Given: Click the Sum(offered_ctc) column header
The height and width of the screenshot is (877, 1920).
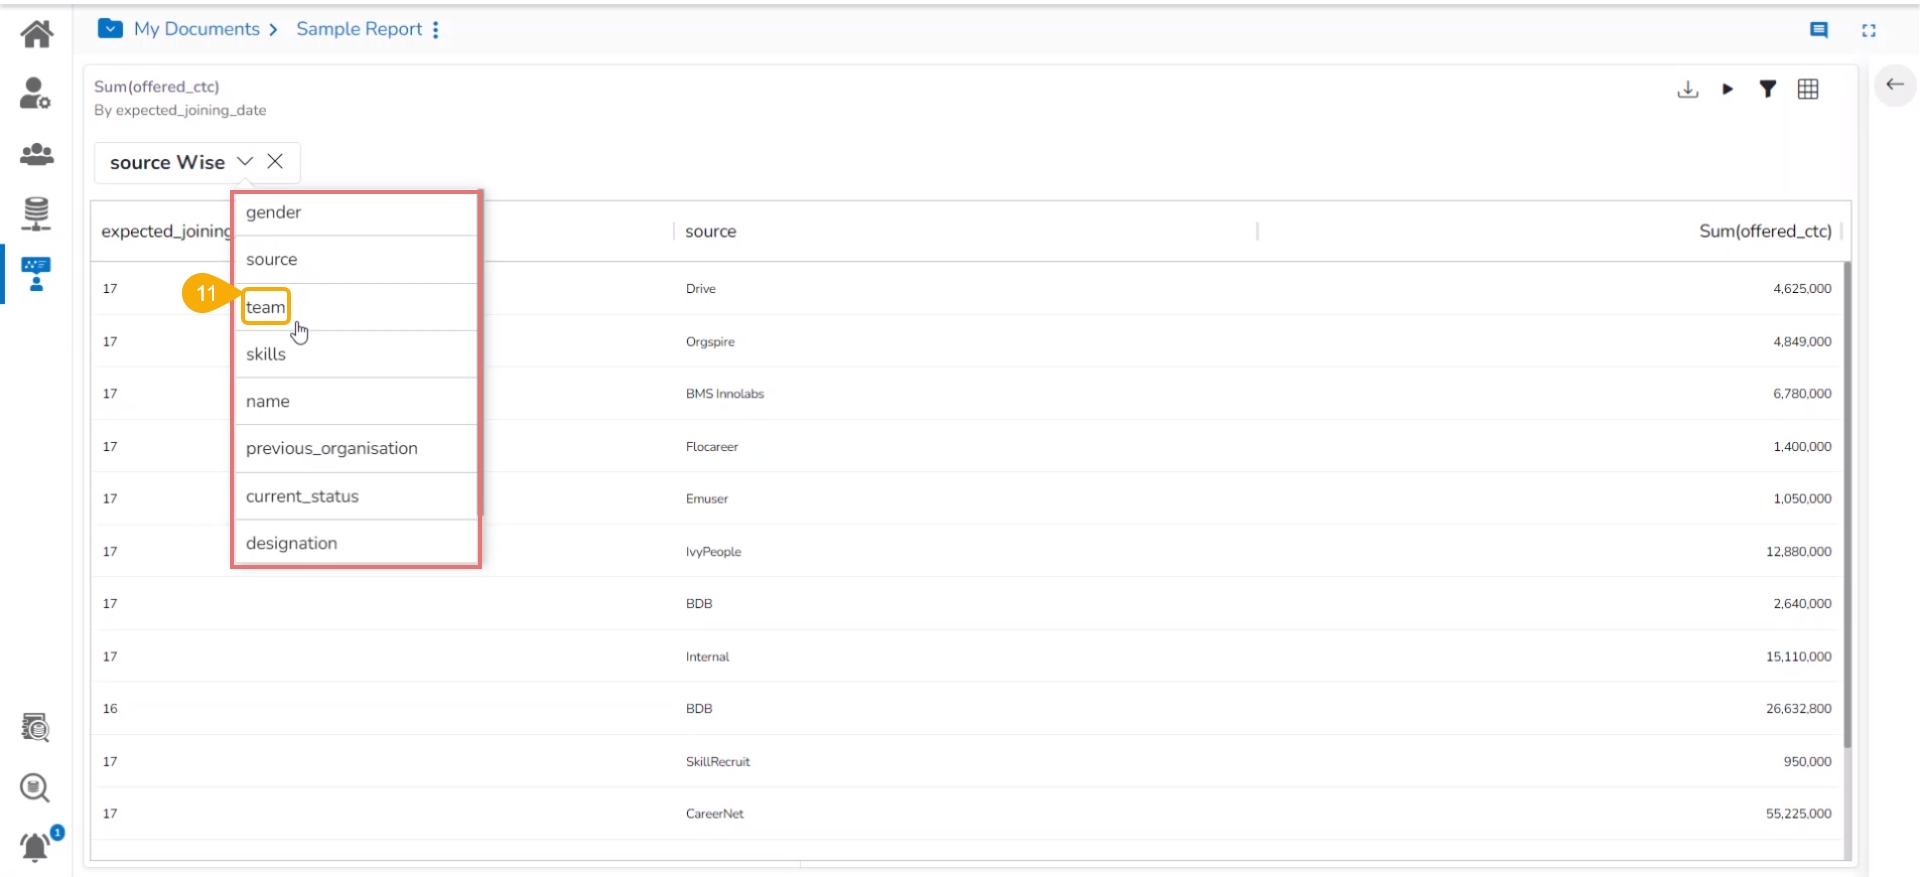Looking at the screenshot, I should pos(1765,231).
